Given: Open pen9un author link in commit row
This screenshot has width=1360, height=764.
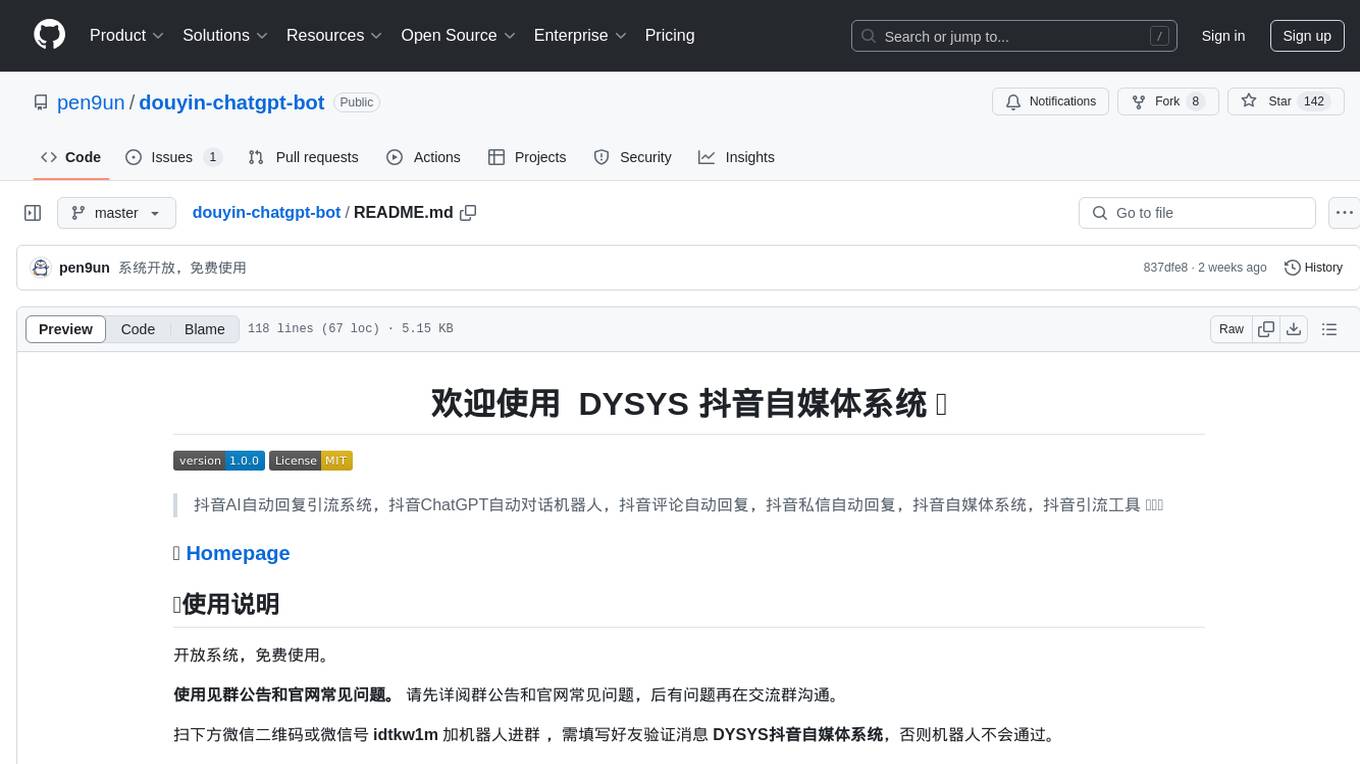Looking at the screenshot, I should pyautogui.click(x=84, y=268).
